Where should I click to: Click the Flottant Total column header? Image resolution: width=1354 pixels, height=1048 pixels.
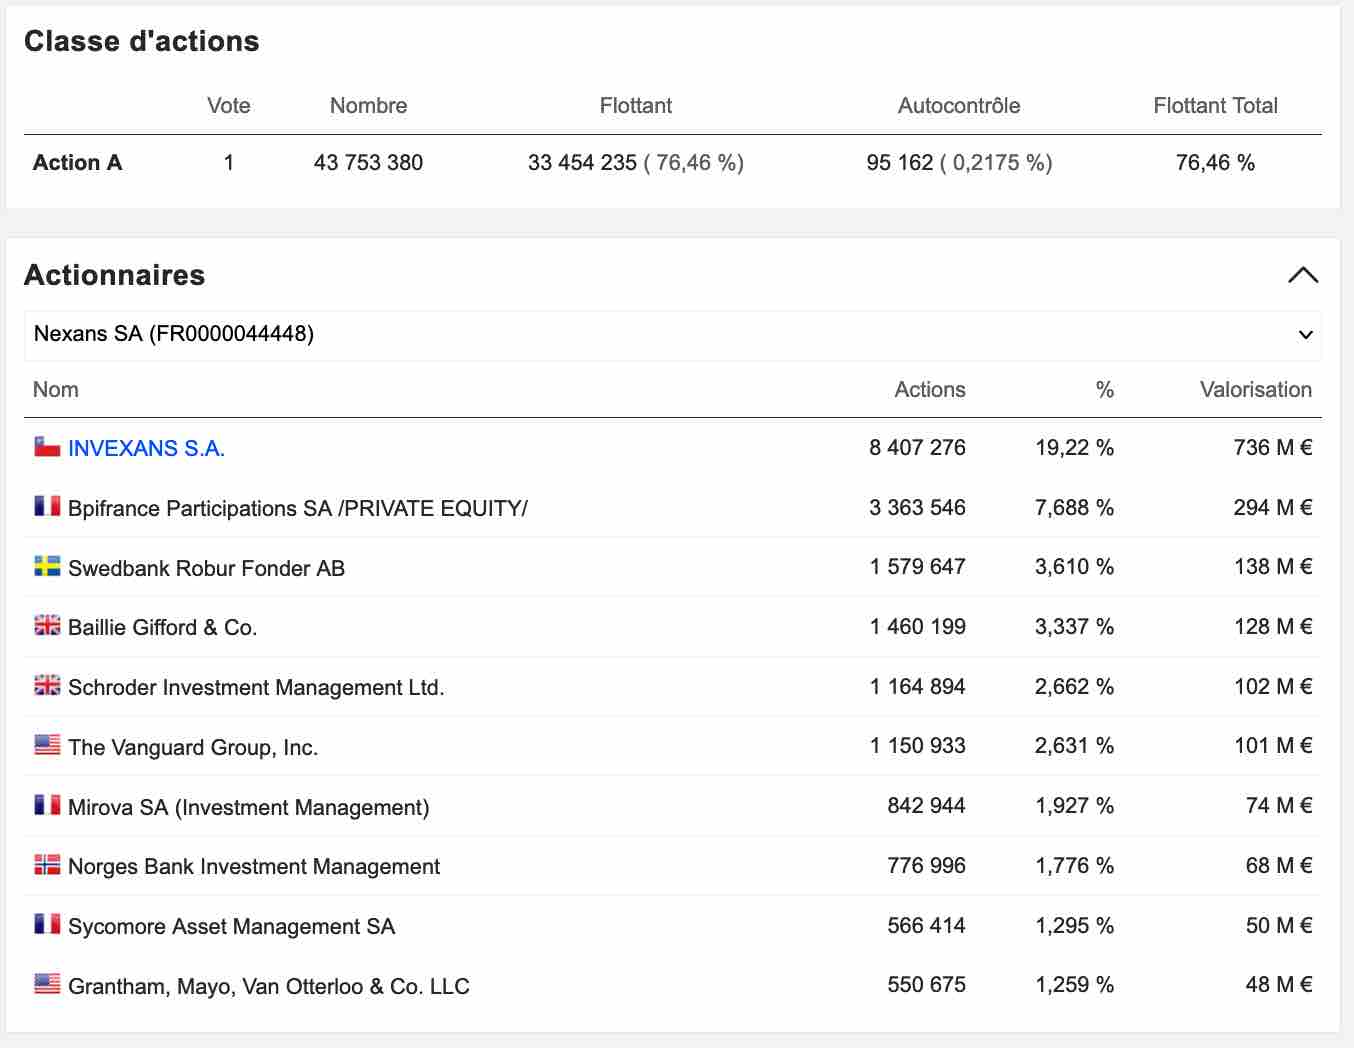click(x=1215, y=106)
